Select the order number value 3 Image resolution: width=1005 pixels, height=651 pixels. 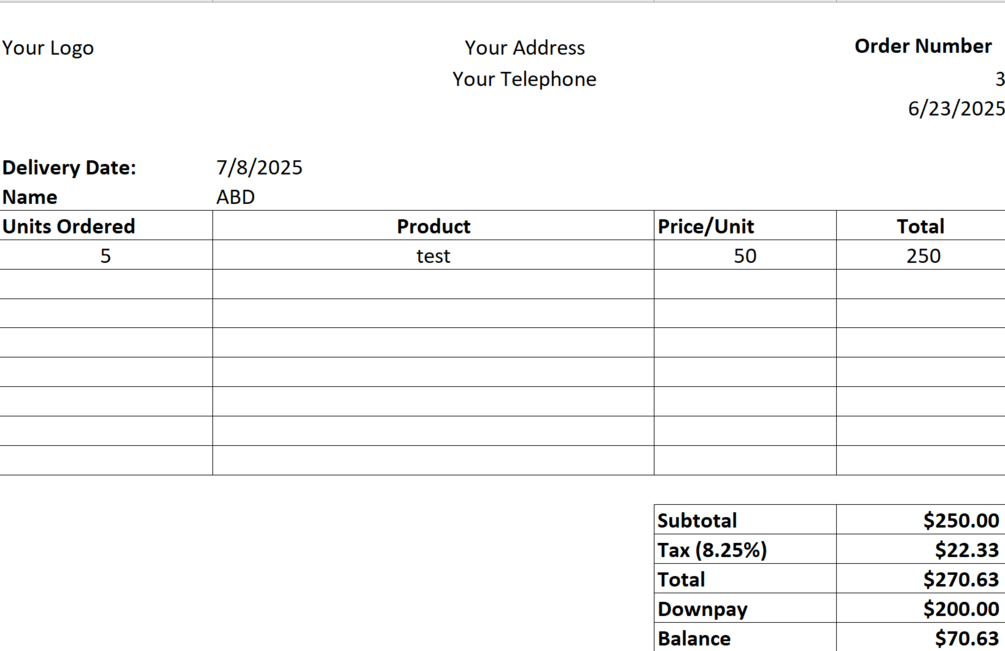tap(998, 80)
